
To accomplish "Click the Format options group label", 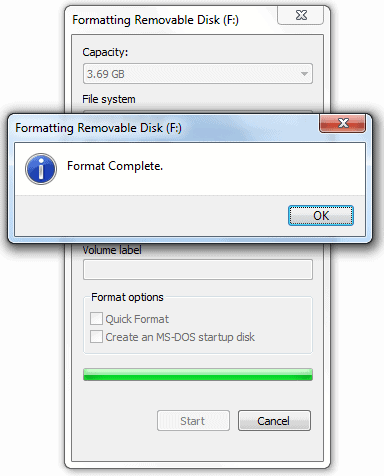I will [x=127, y=297].
